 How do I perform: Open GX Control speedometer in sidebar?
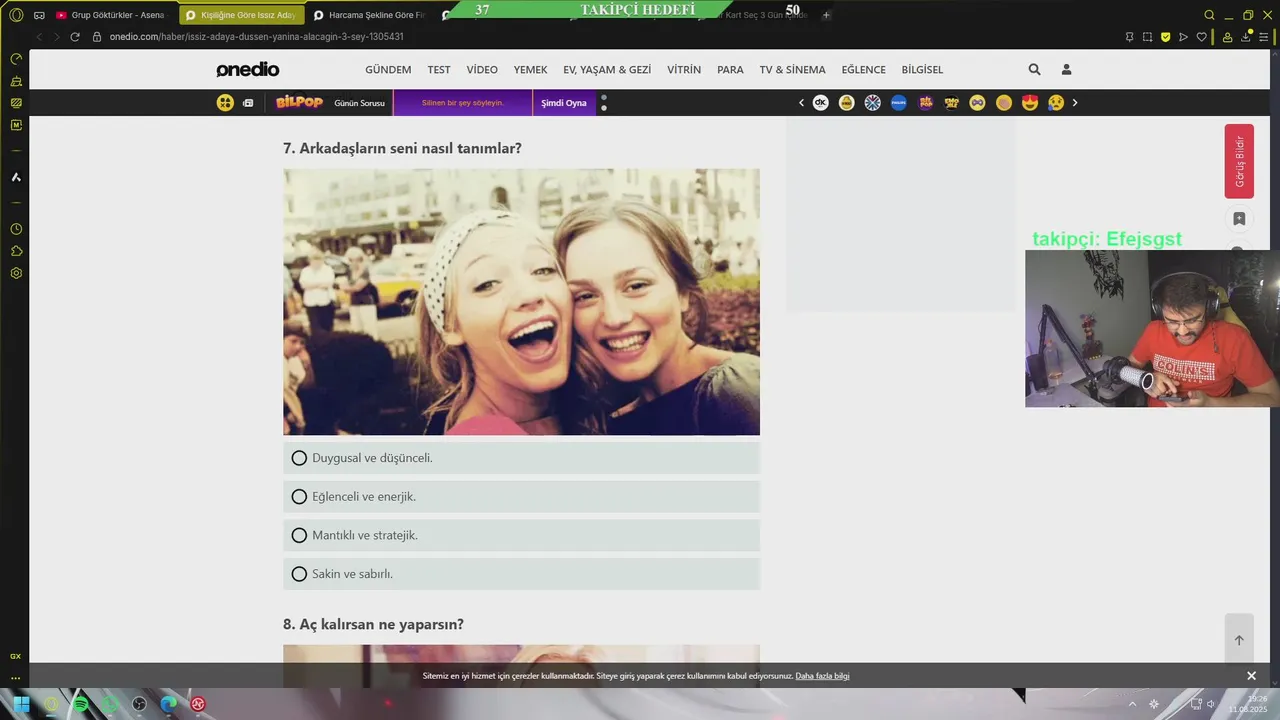[x=16, y=59]
